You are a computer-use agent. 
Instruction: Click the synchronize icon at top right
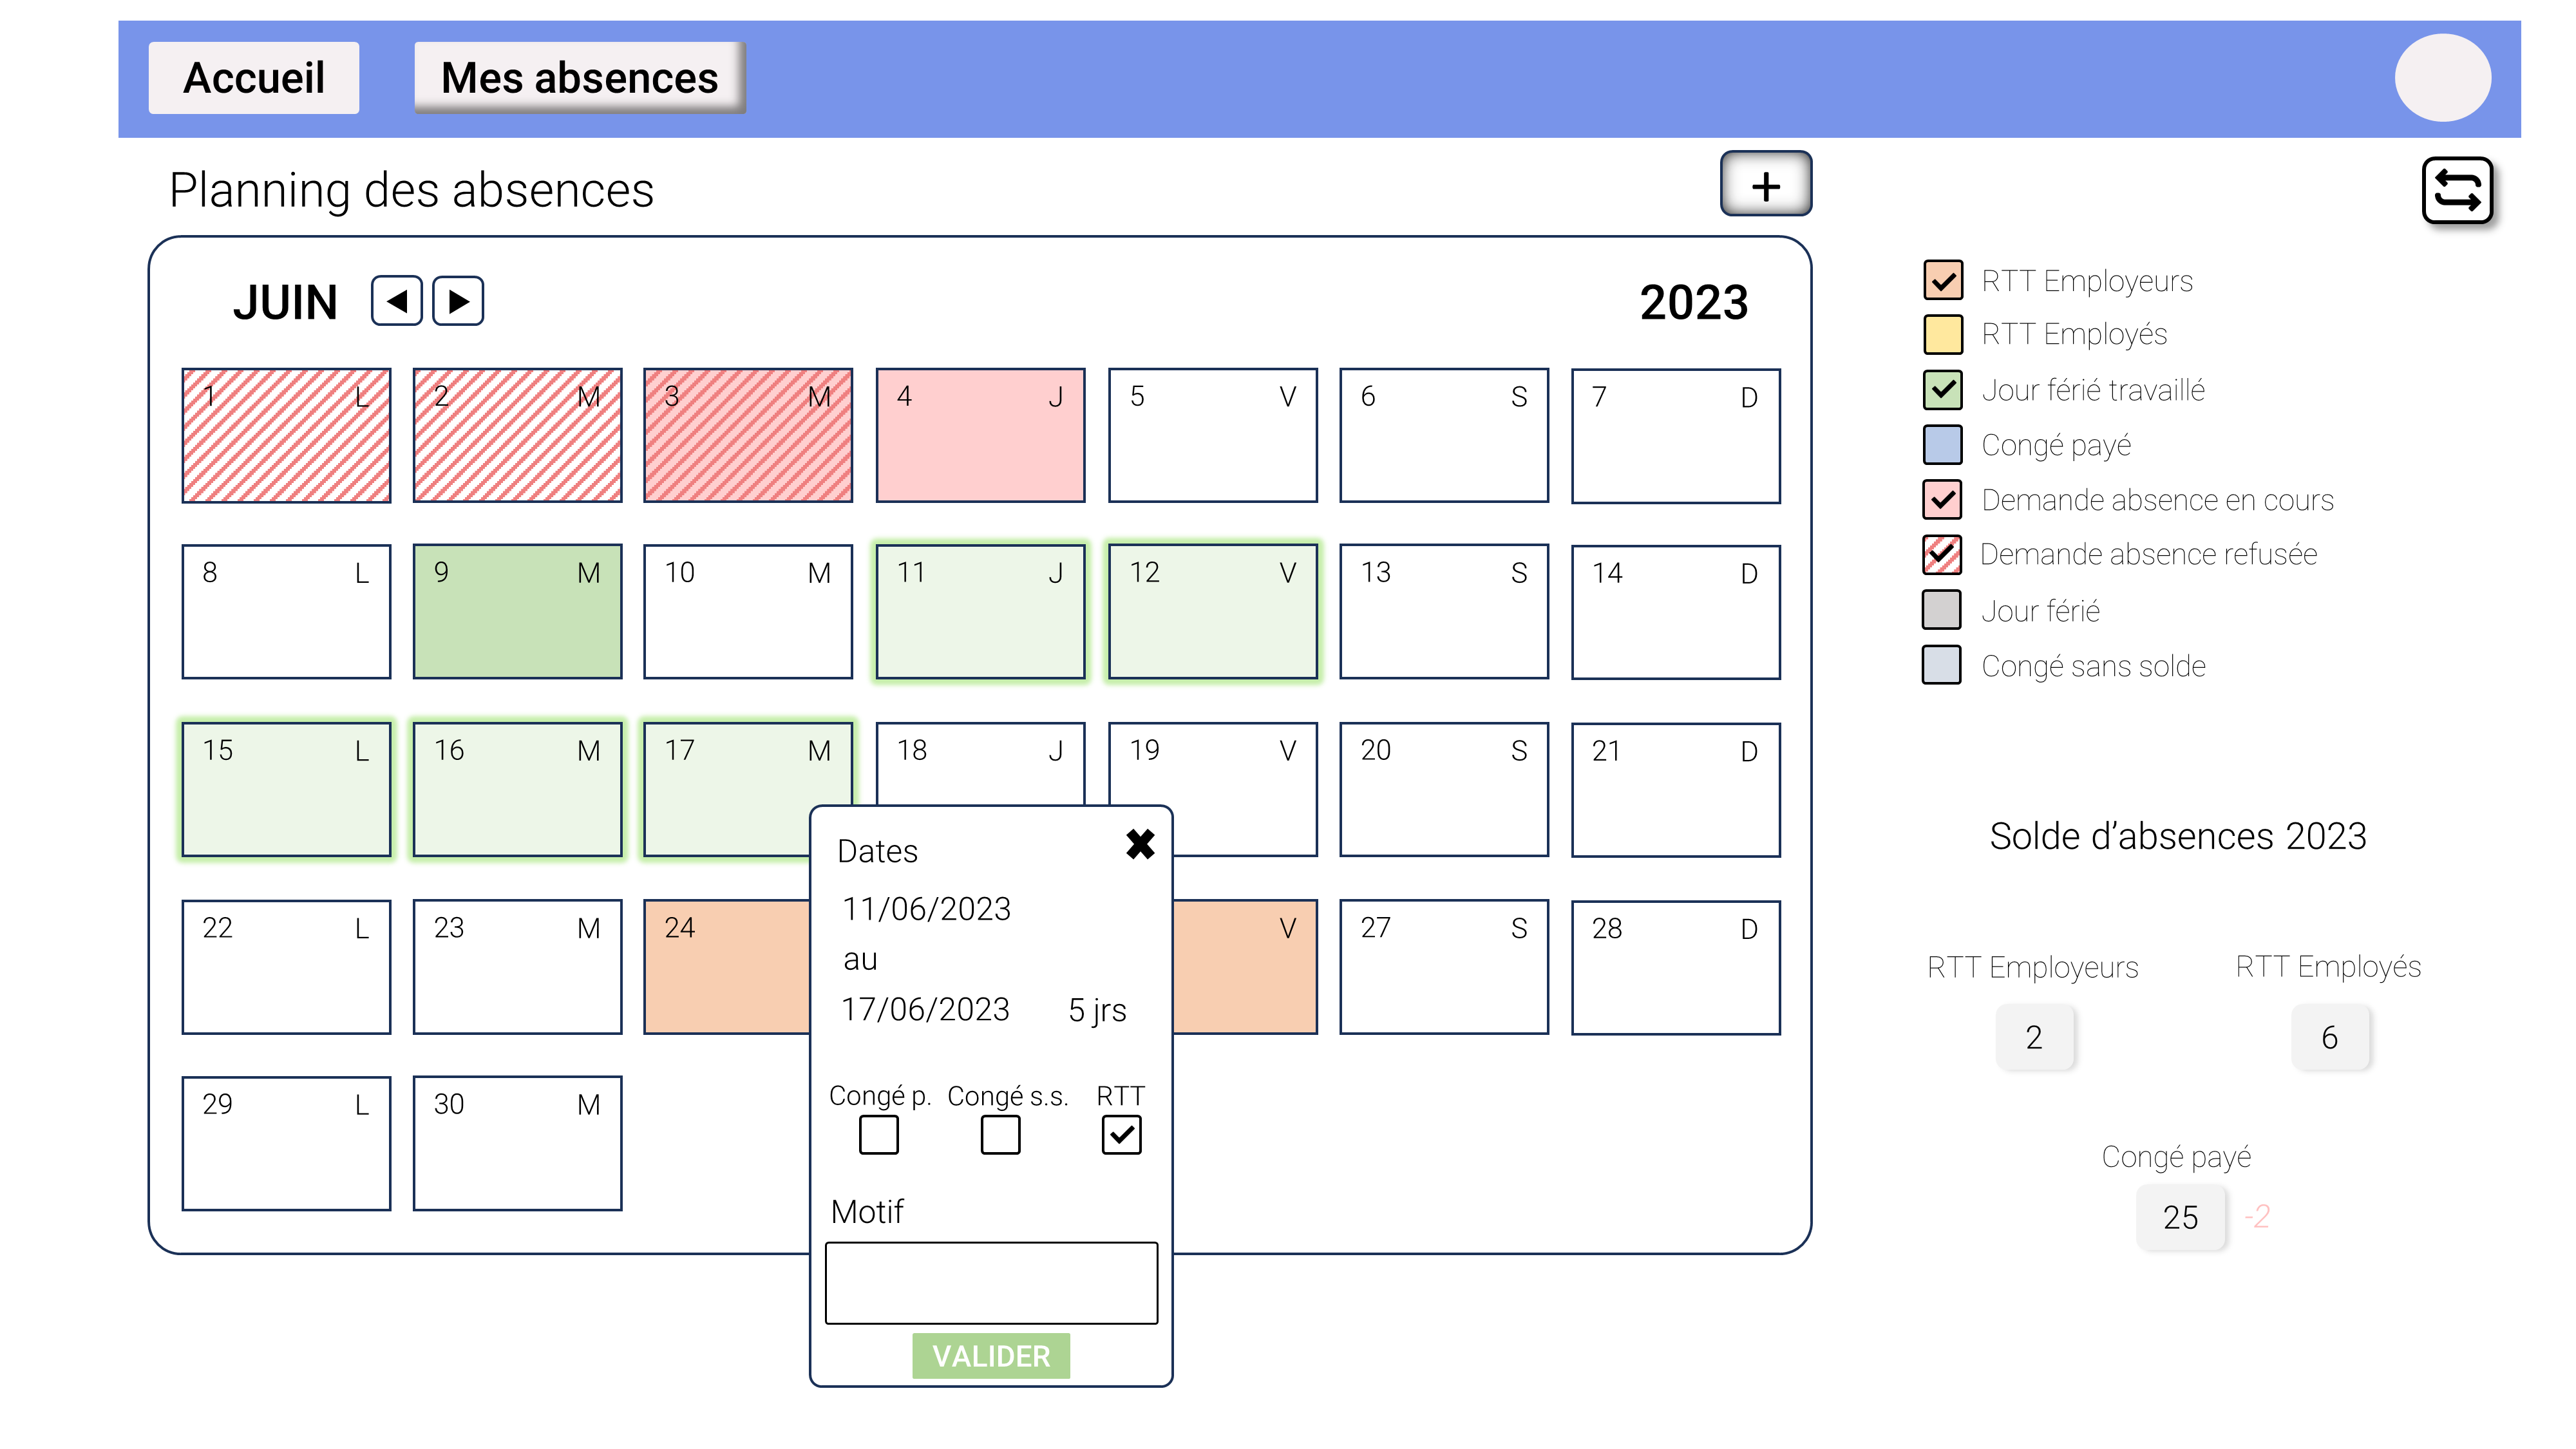pos(2458,192)
